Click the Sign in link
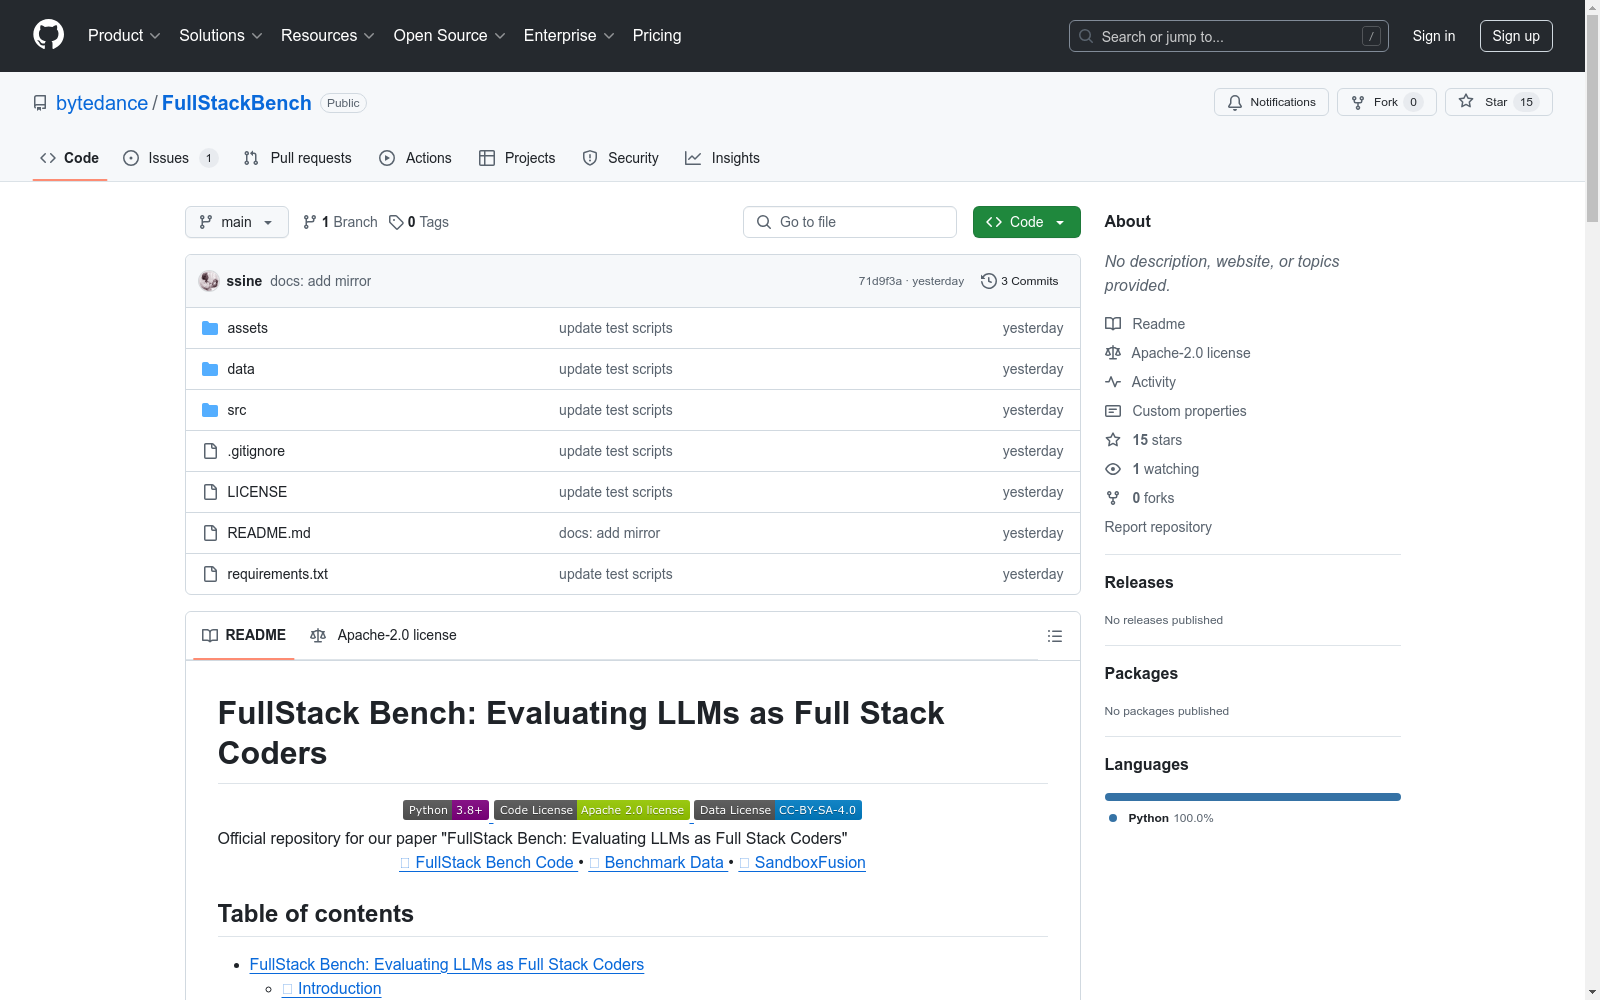1600x1000 pixels. pyautogui.click(x=1434, y=36)
